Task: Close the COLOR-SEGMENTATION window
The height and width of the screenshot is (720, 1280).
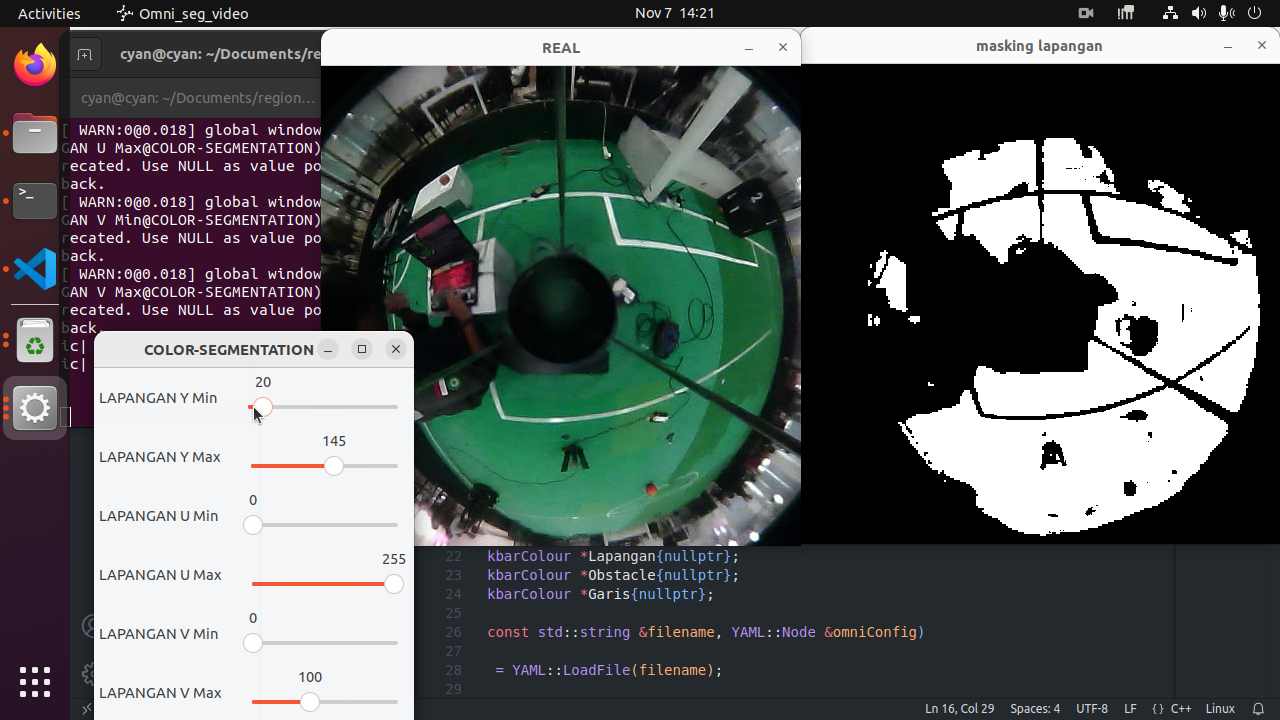Action: tap(396, 349)
